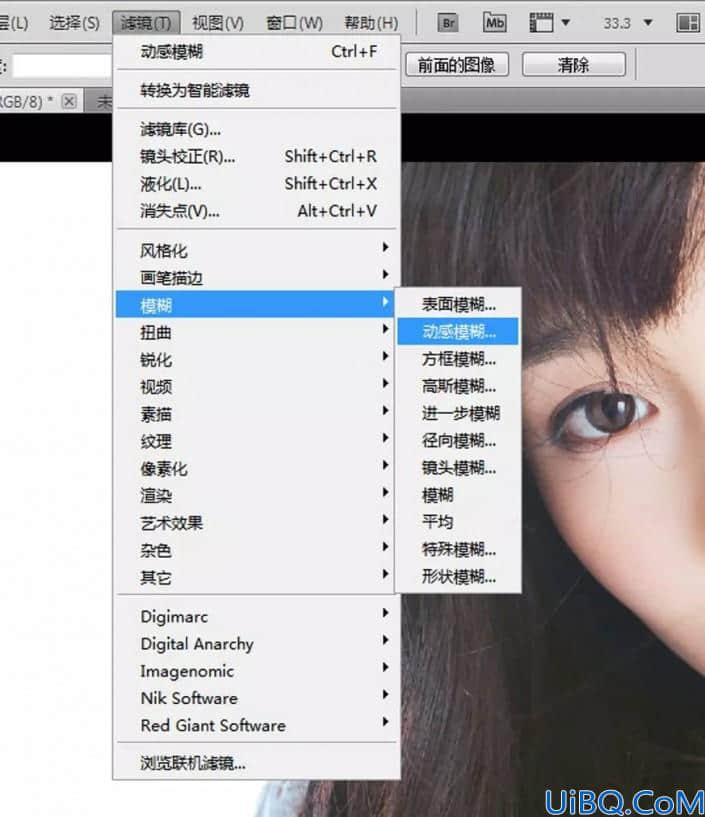The width and height of the screenshot is (705, 817).
Task: Expand the 扭曲 submenu
Action: 257,332
